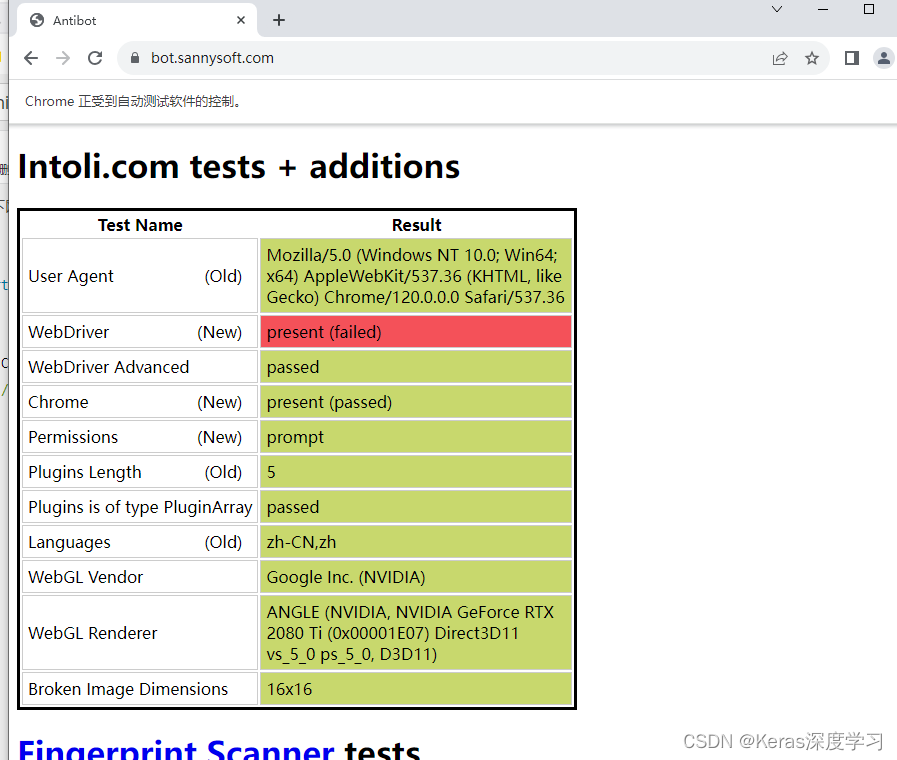Click 'Plugins is of type PluginArray' label
Viewport: 897px width, 760px height.
click(140, 507)
